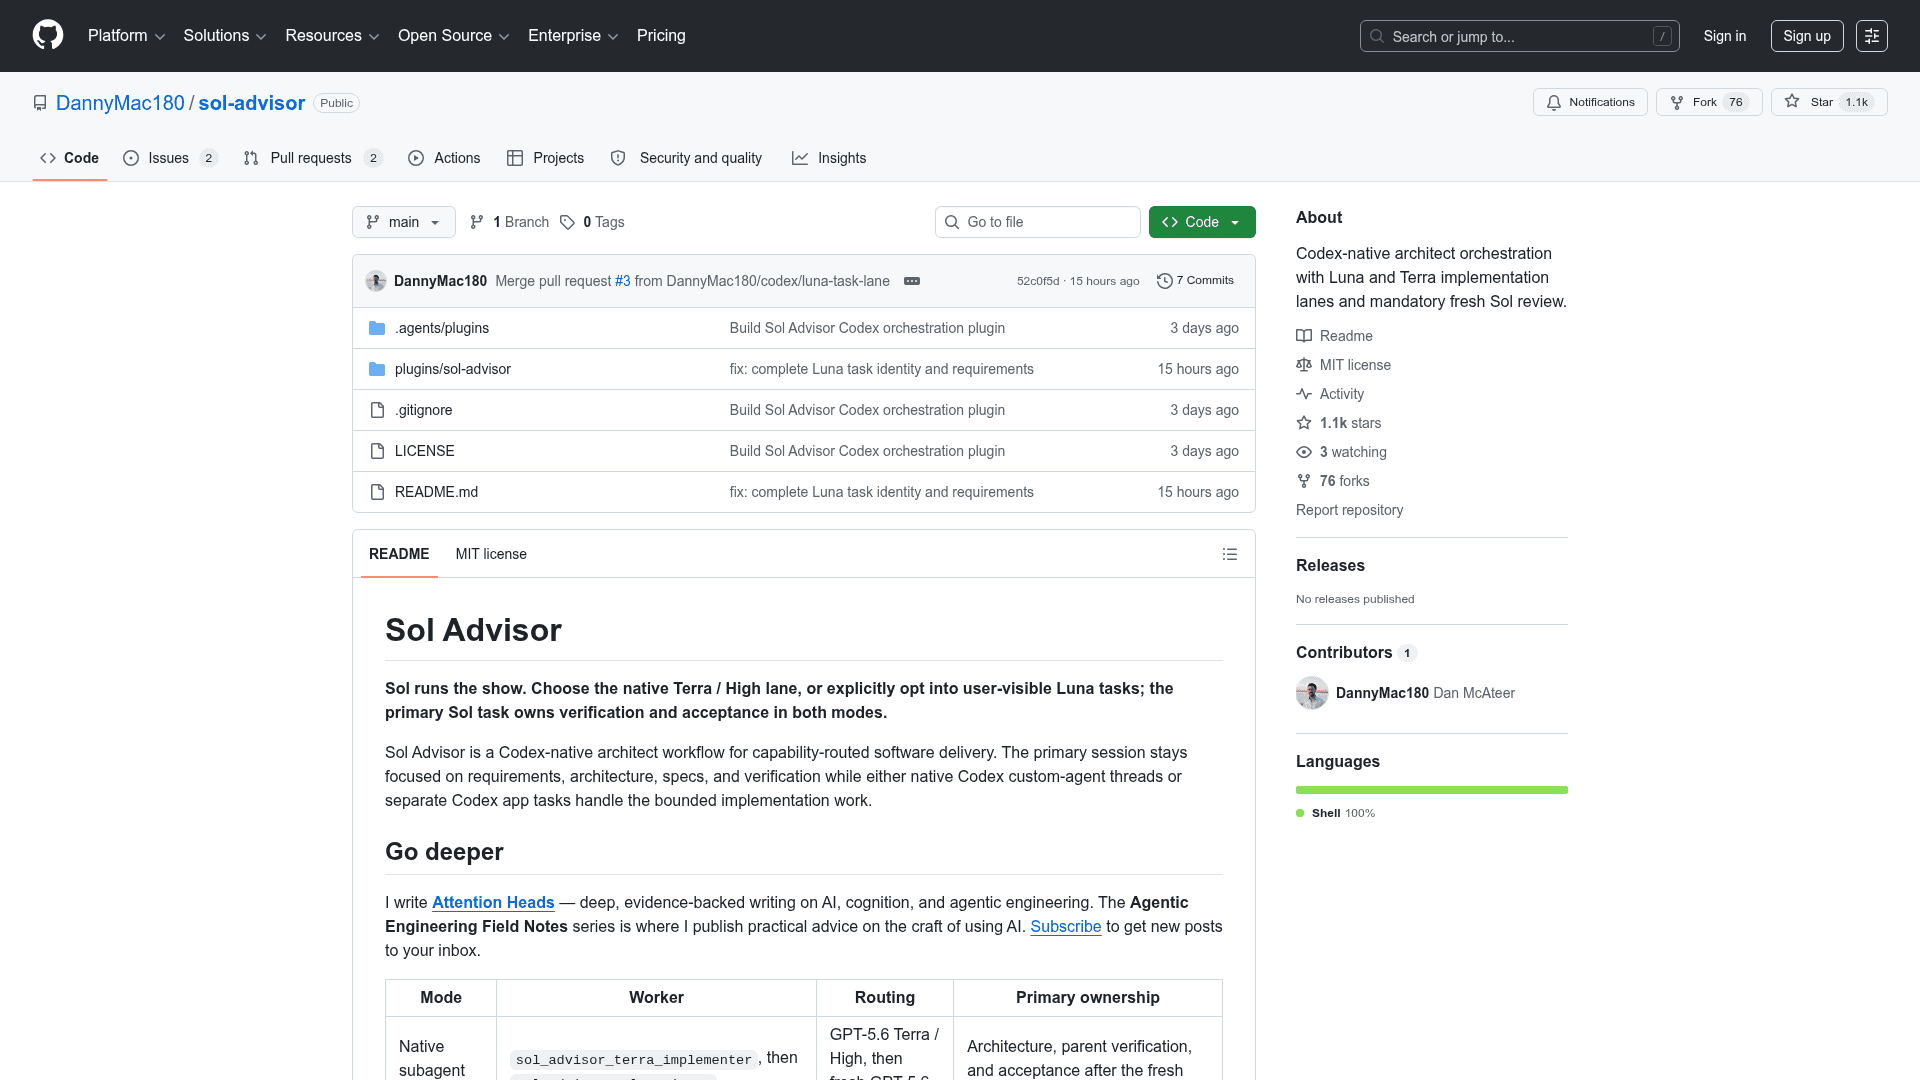Open the plugins/sol-advisor folder
This screenshot has width=1920, height=1080.
click(453, 369)
